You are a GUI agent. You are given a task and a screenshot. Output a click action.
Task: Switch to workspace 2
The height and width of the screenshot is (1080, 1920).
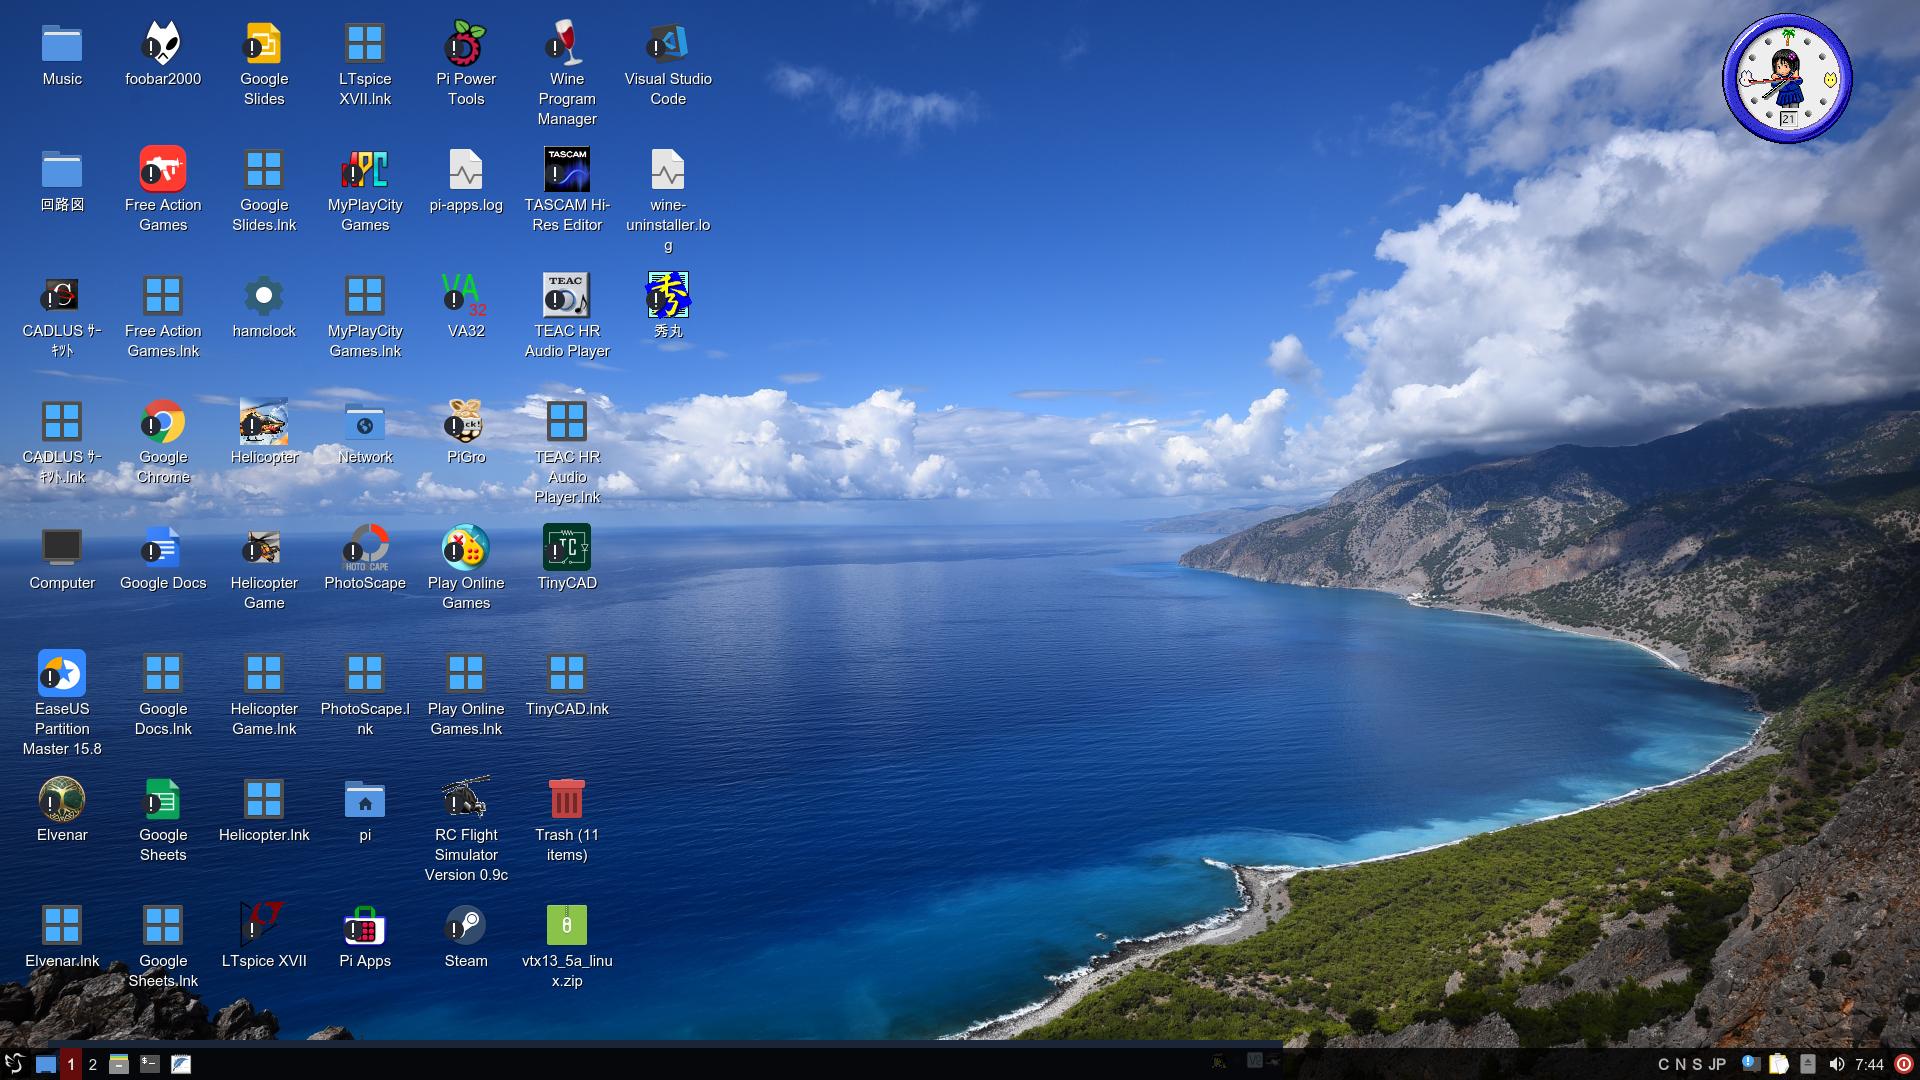(x=92, y=1064)
